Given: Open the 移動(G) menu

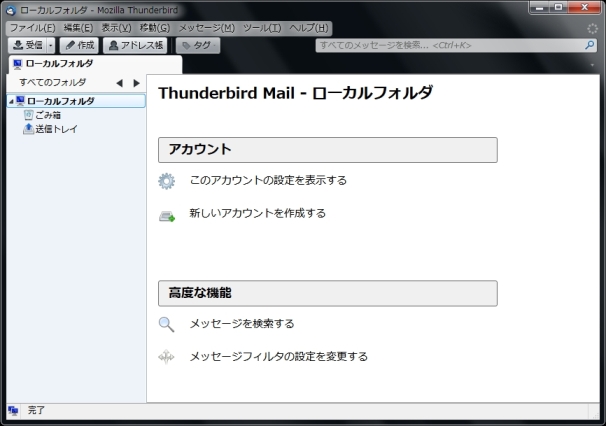Looking at the screenshot, I should tap(155, 28).
